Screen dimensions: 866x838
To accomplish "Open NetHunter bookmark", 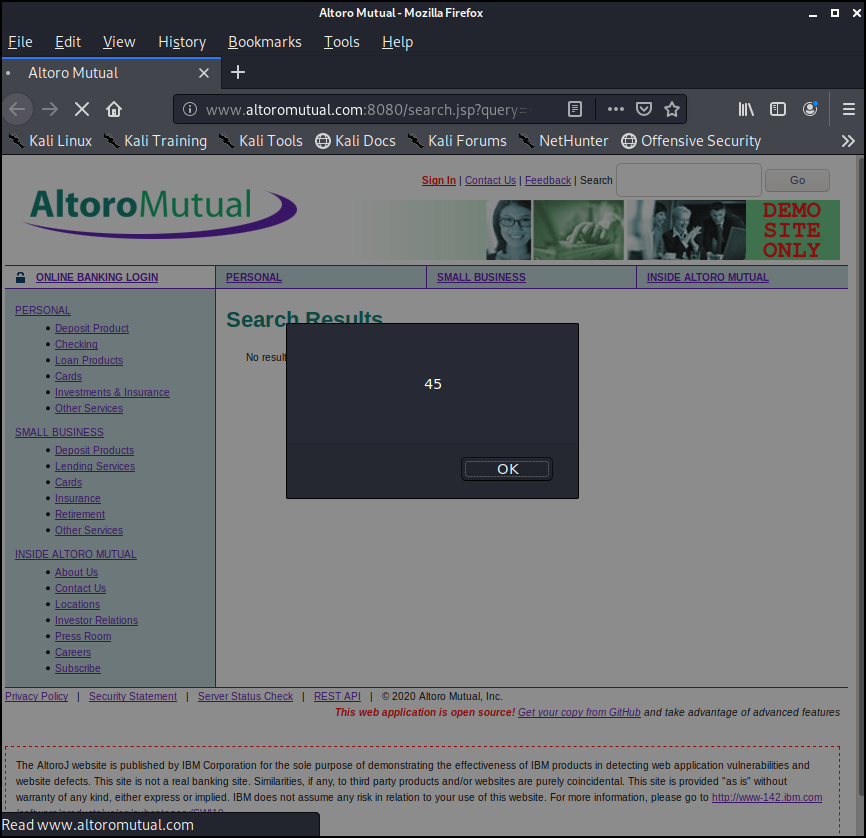I will [563, 141].
